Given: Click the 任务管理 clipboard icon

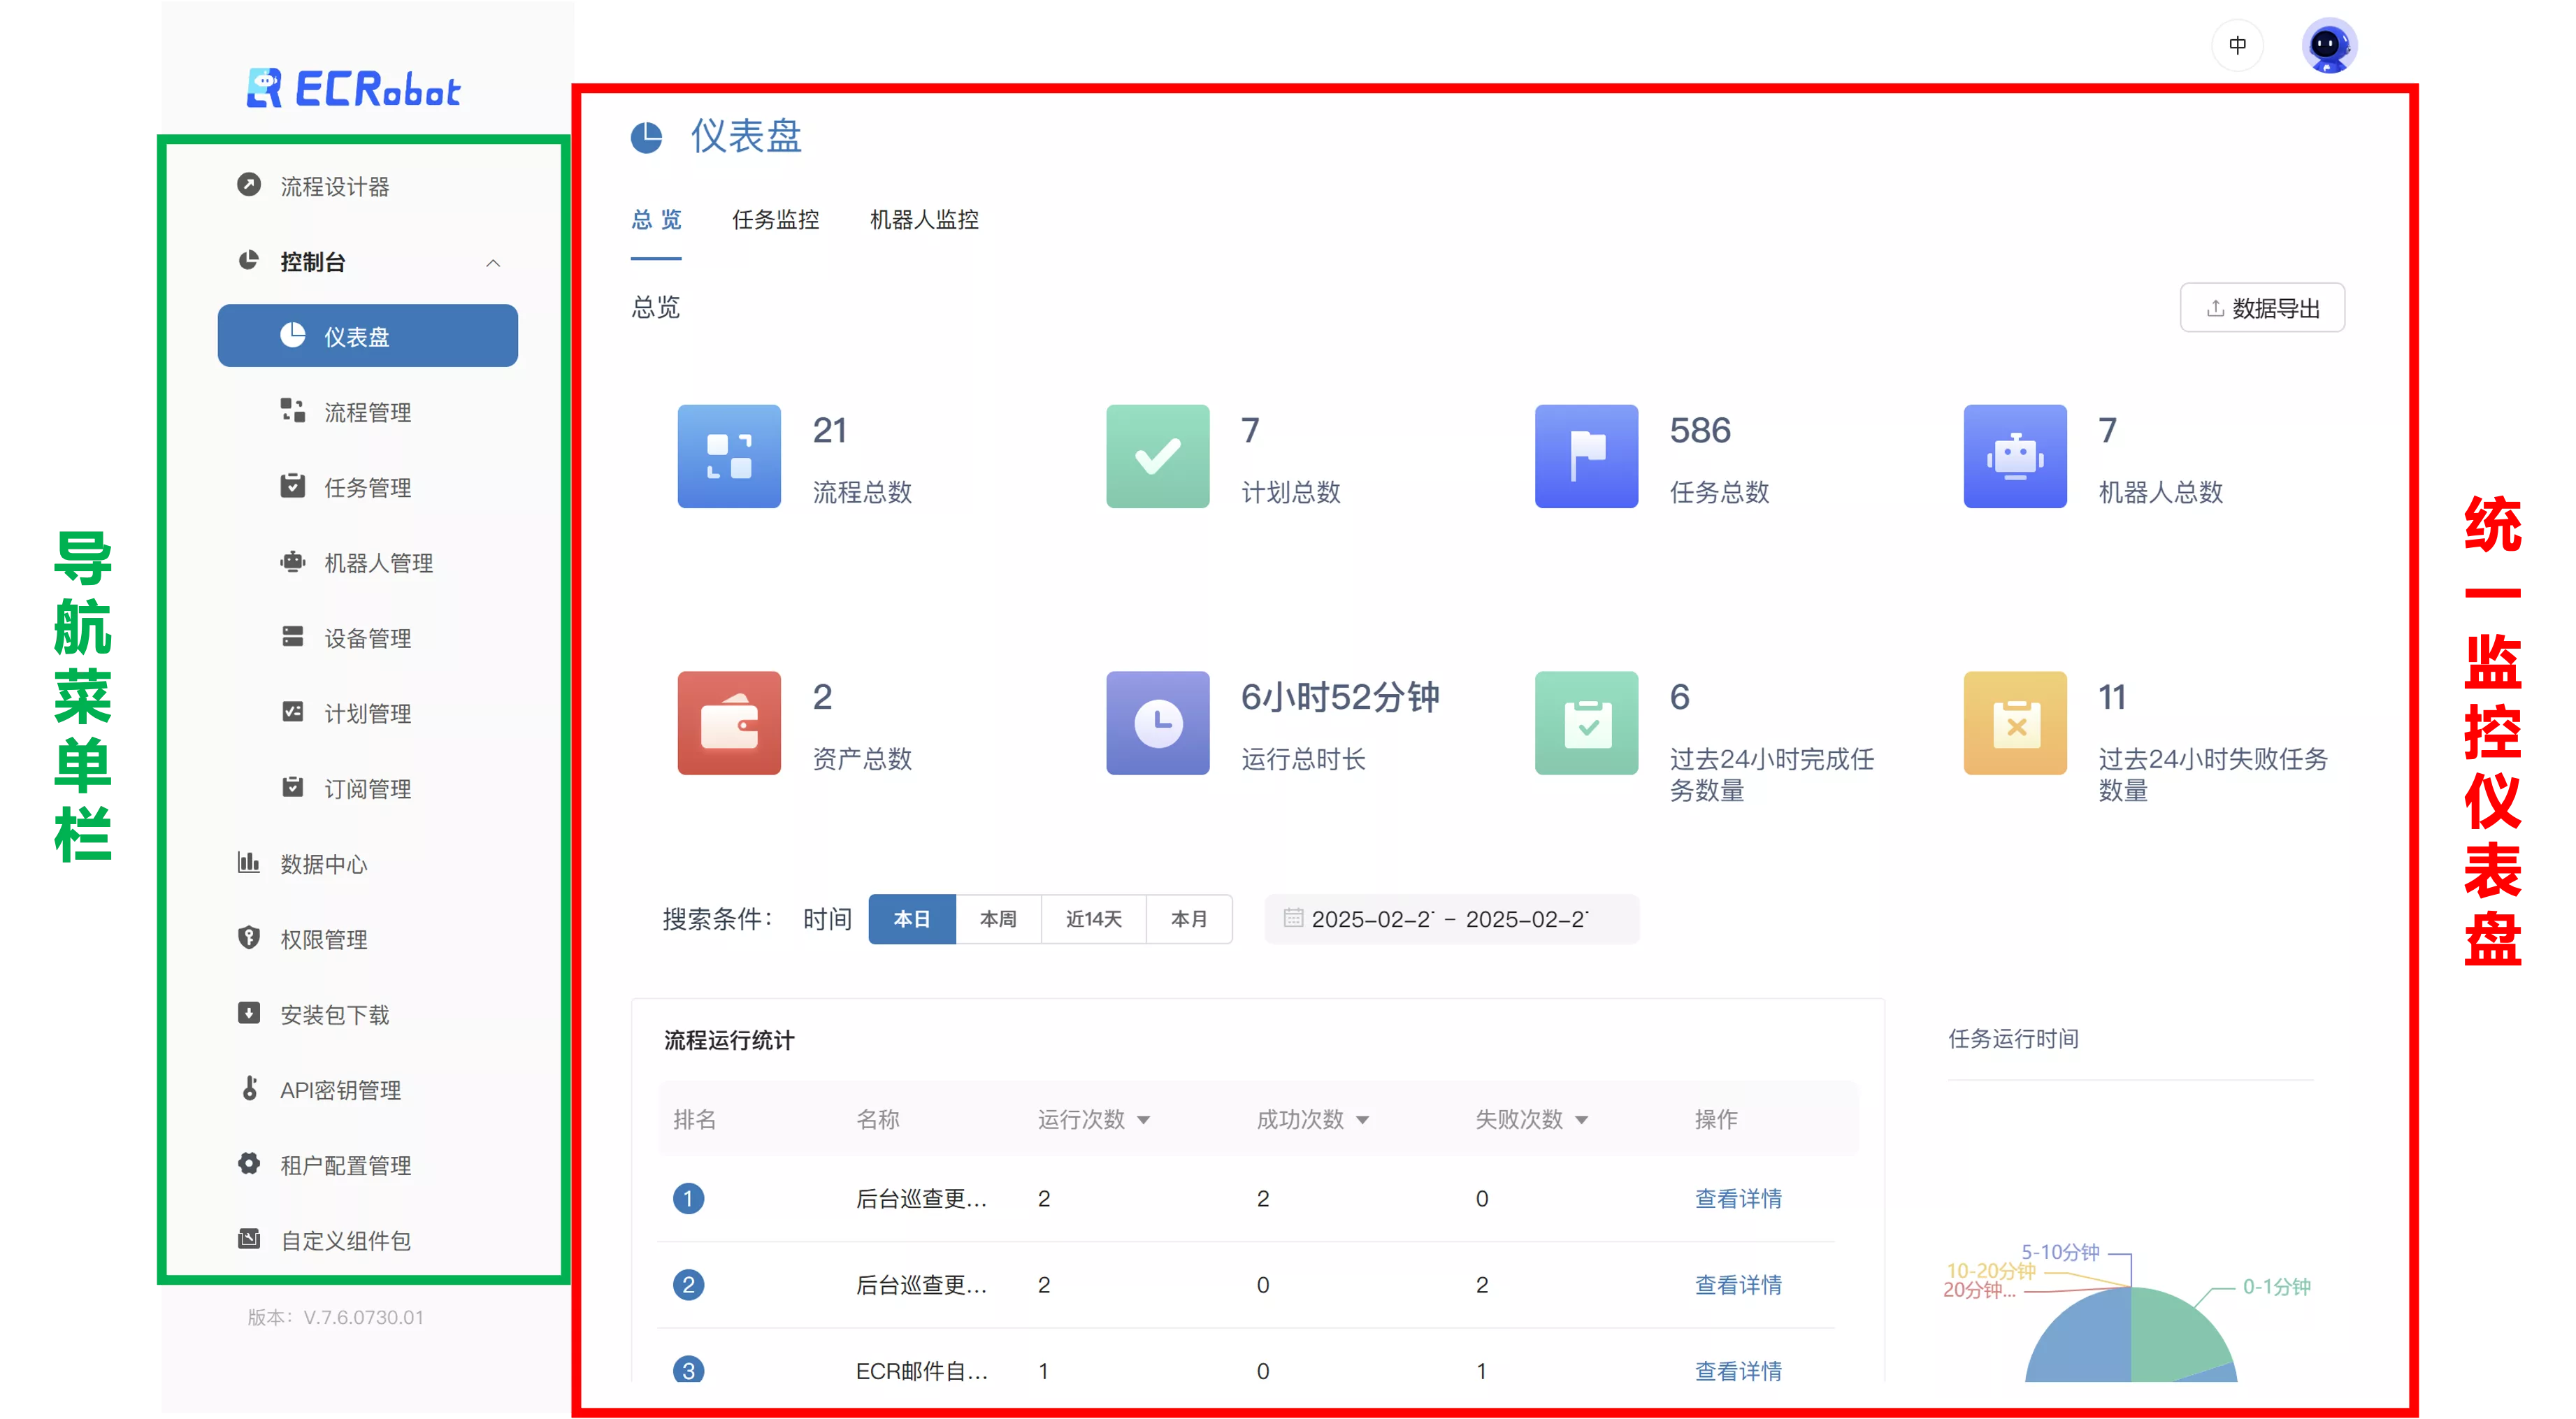Looking at the screenshot, I should click(292, 486).
